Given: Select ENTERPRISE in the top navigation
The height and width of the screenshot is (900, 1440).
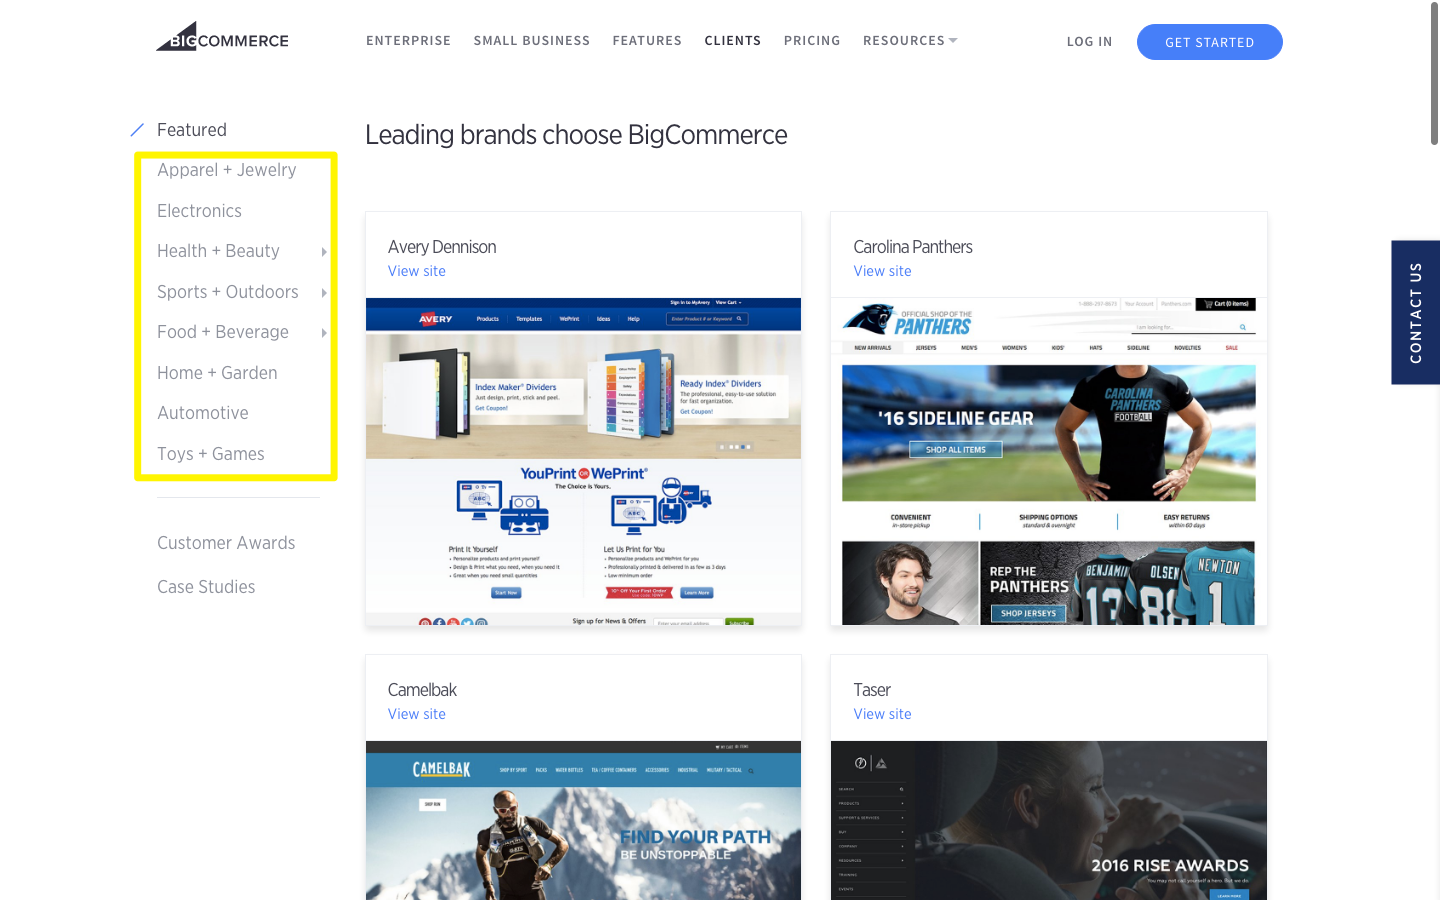Looking at the screenshot, I should click(408, 40).
